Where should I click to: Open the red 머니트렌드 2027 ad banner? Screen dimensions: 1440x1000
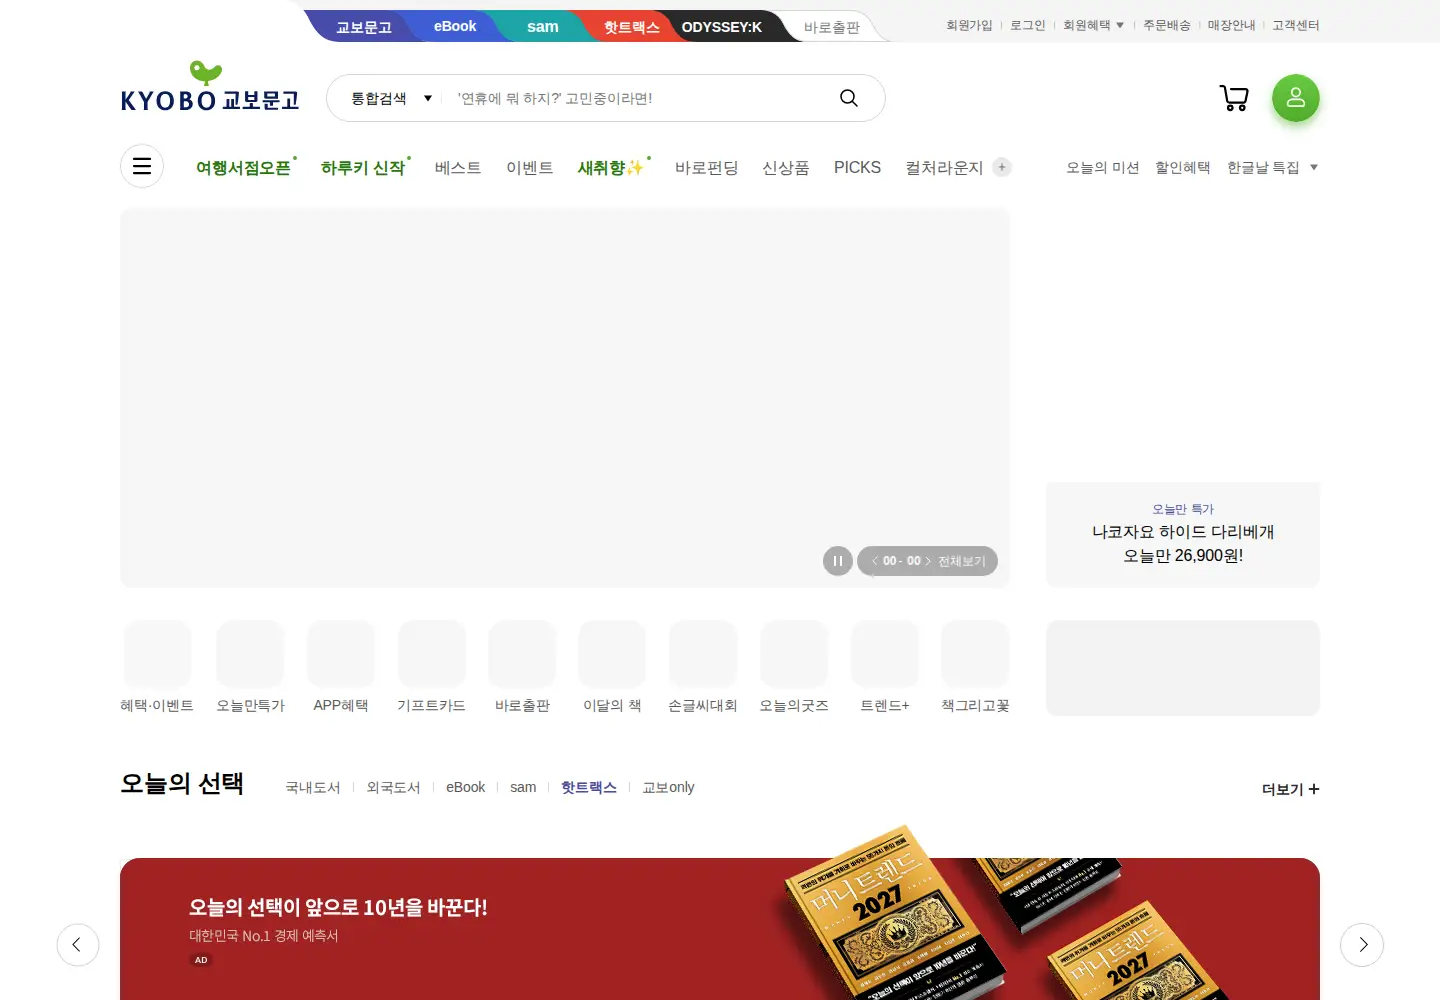720,929
